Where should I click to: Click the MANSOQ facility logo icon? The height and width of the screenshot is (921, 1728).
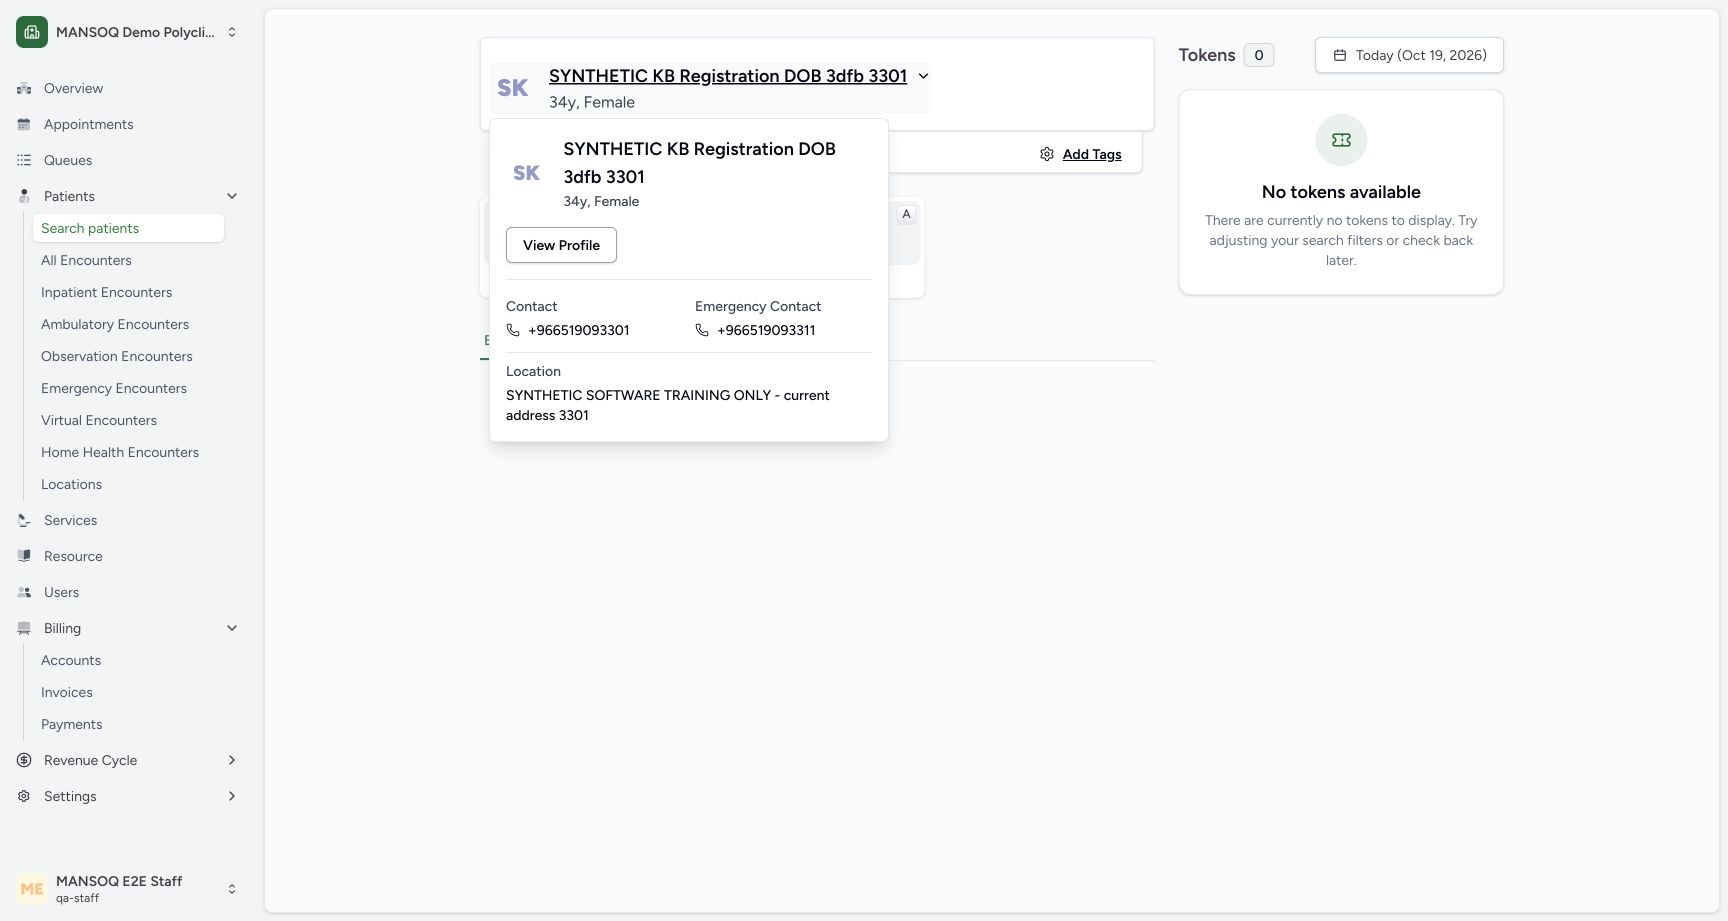[32, 32]
